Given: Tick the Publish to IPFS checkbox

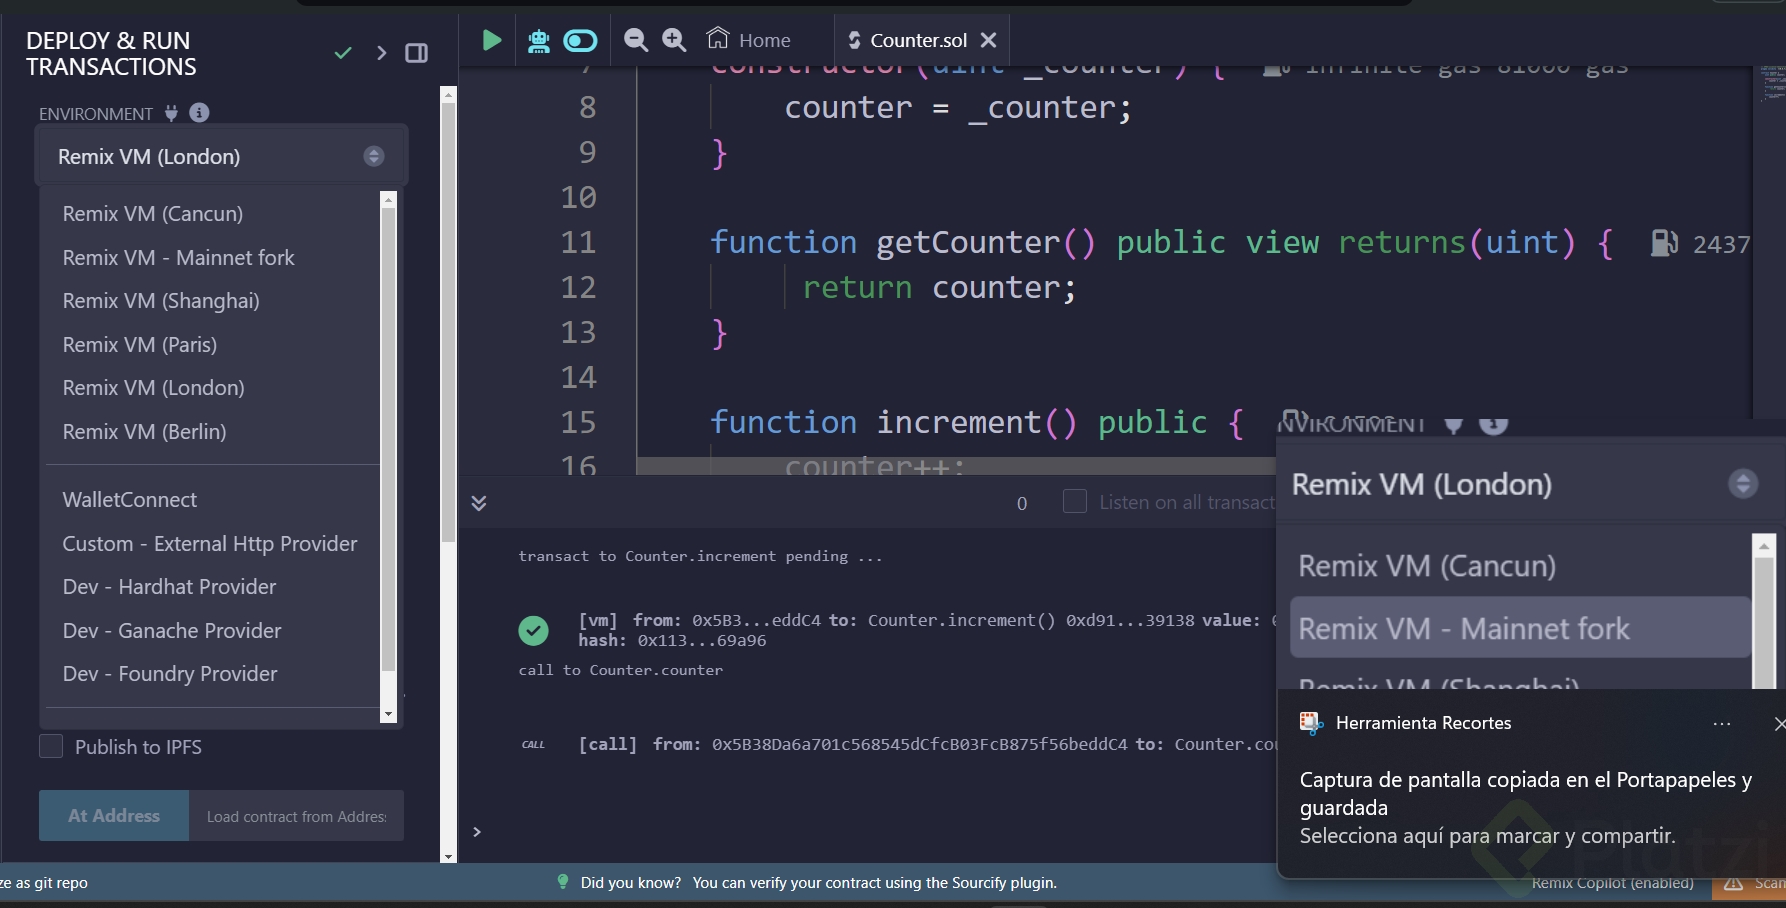Looking at the screenshot, I should [x=51, y=746].
